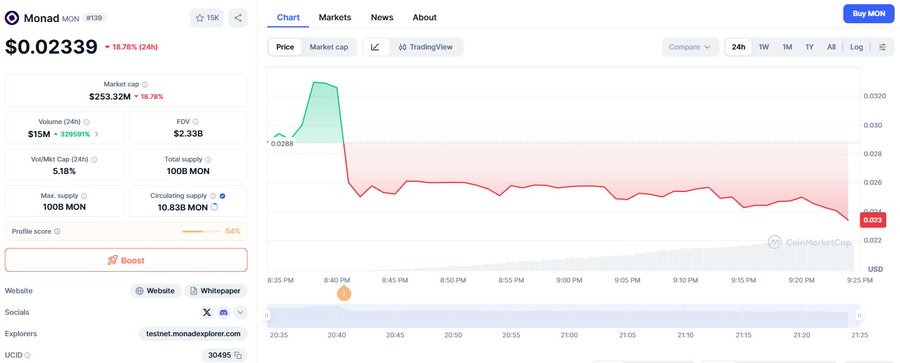Image resolution: width=900 pixels, height=363 pixels.
Task: Show FDV info tooltip icon
Action: click(x=196, y=122)
